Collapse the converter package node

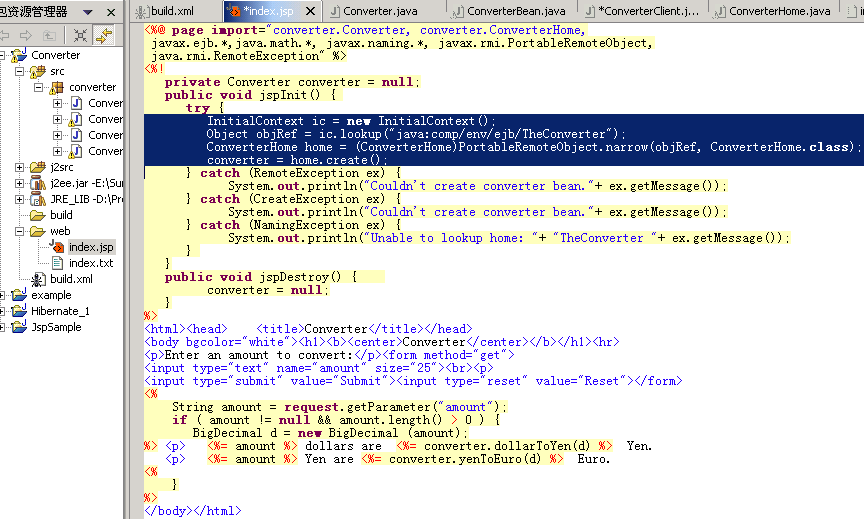(x=39, y=87)
